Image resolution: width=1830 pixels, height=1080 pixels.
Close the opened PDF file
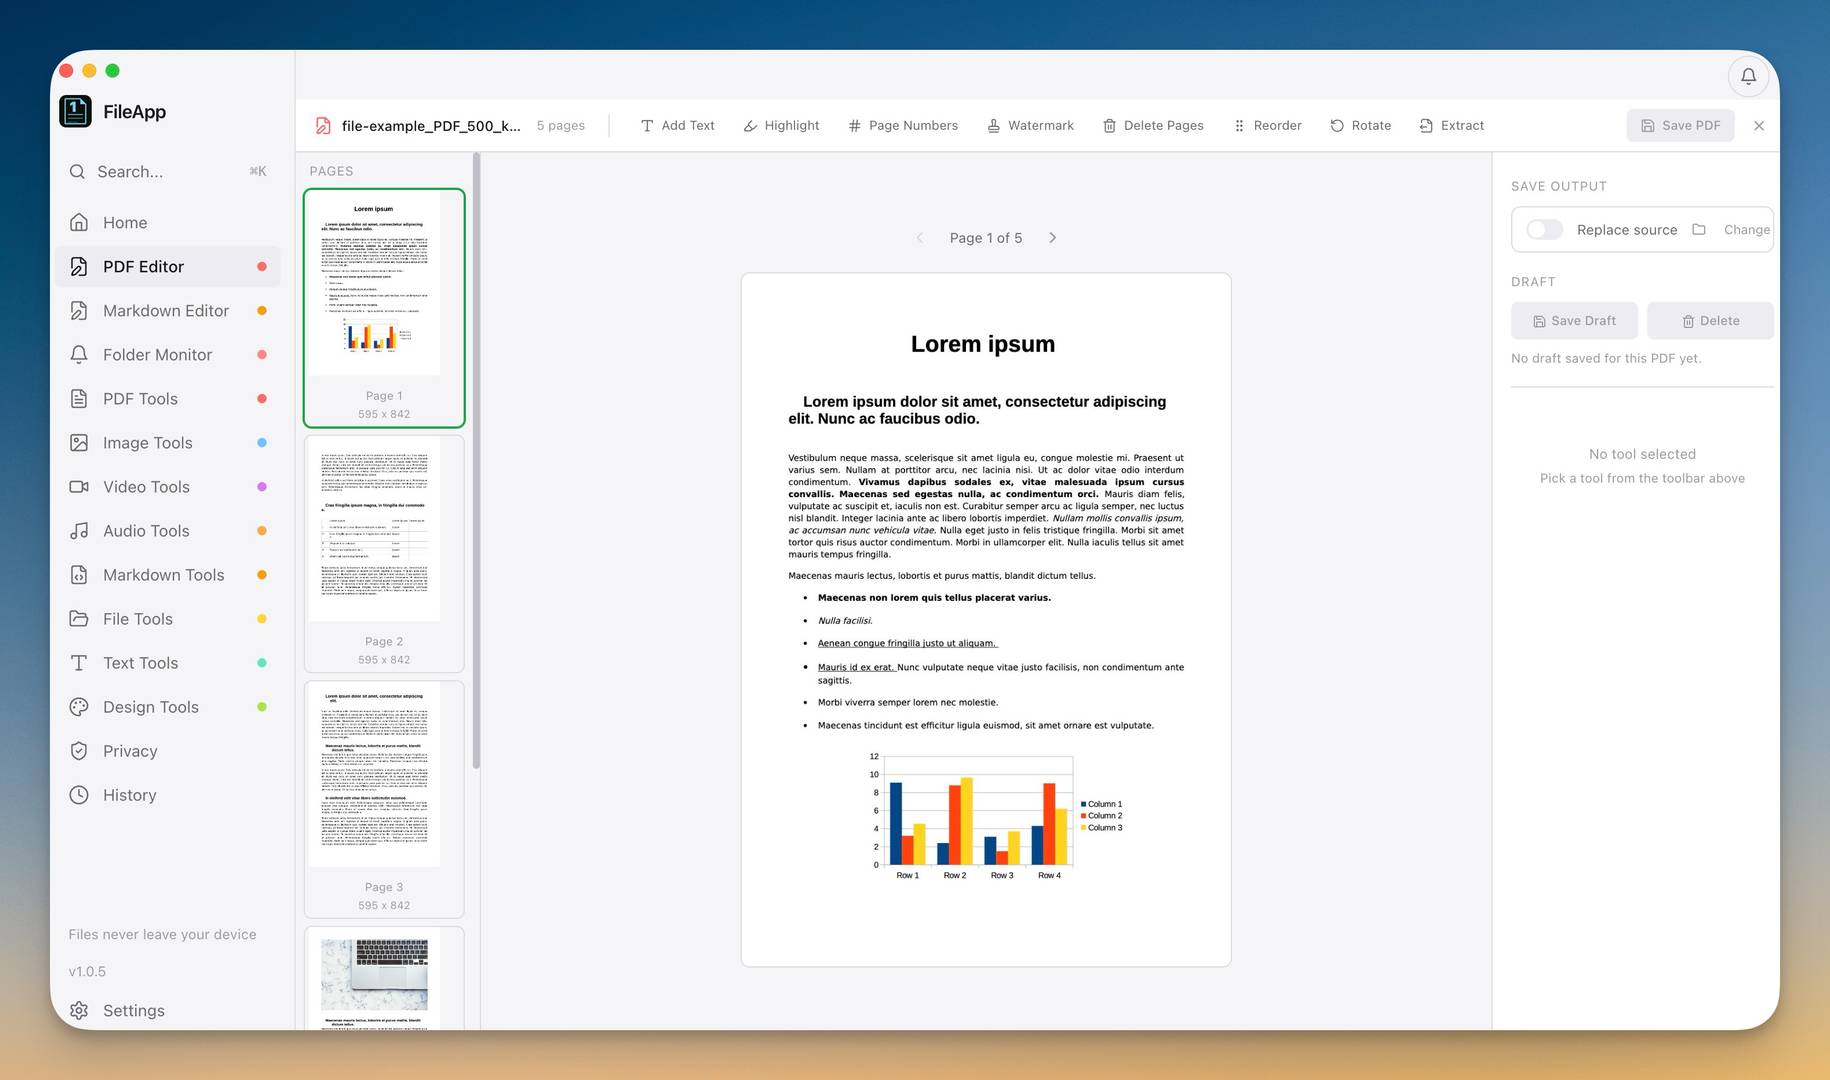click(x=1759, y=126)
